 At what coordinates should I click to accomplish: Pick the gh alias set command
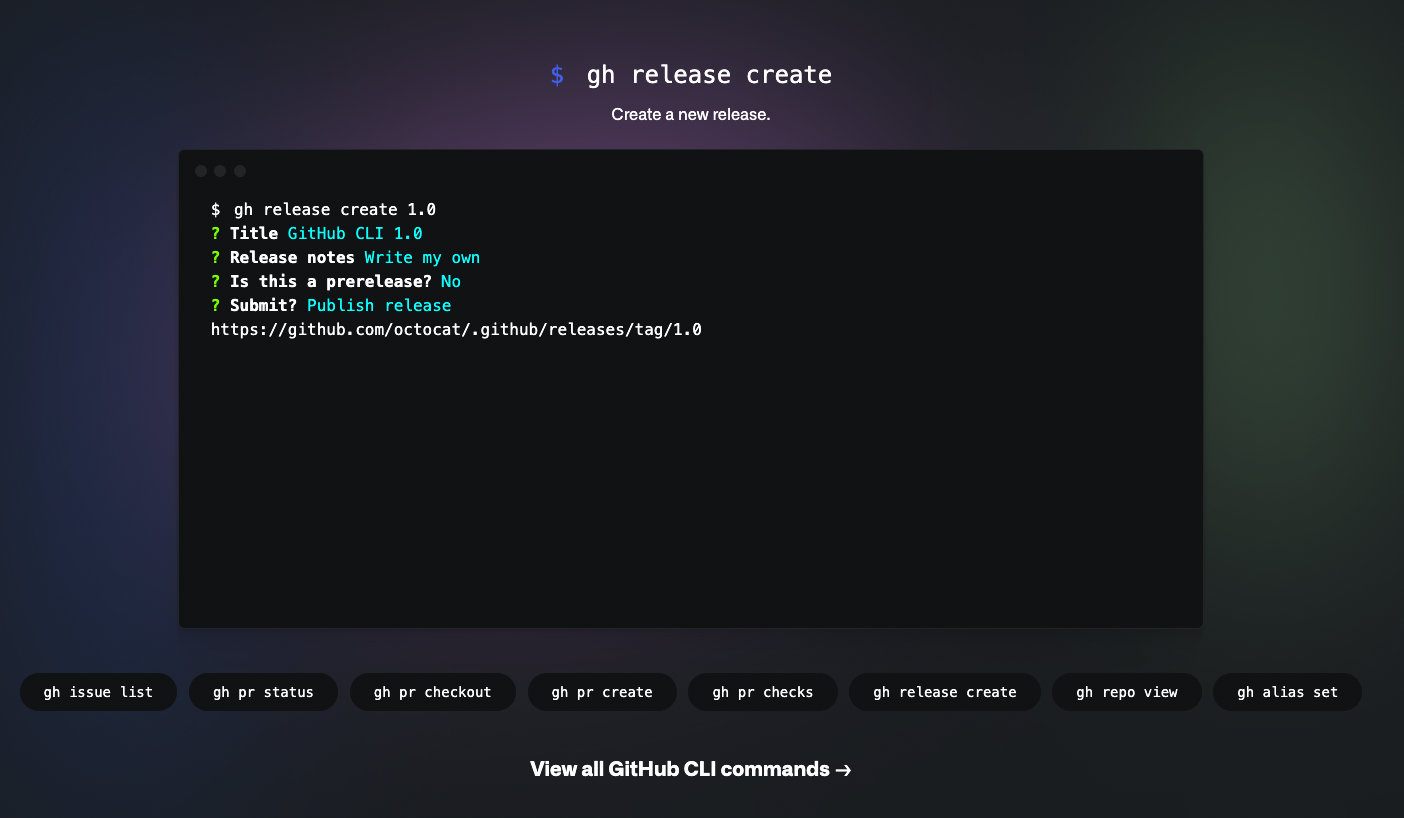pos(1287,692)
